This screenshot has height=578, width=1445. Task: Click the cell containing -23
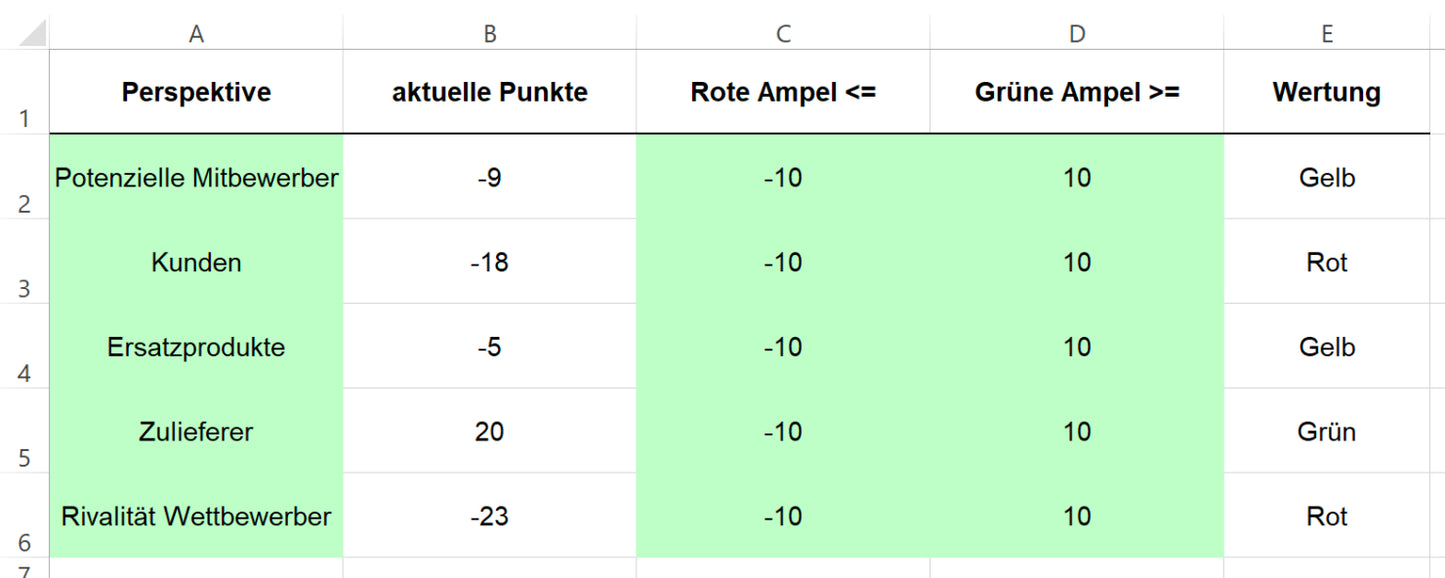coord(489,516)
